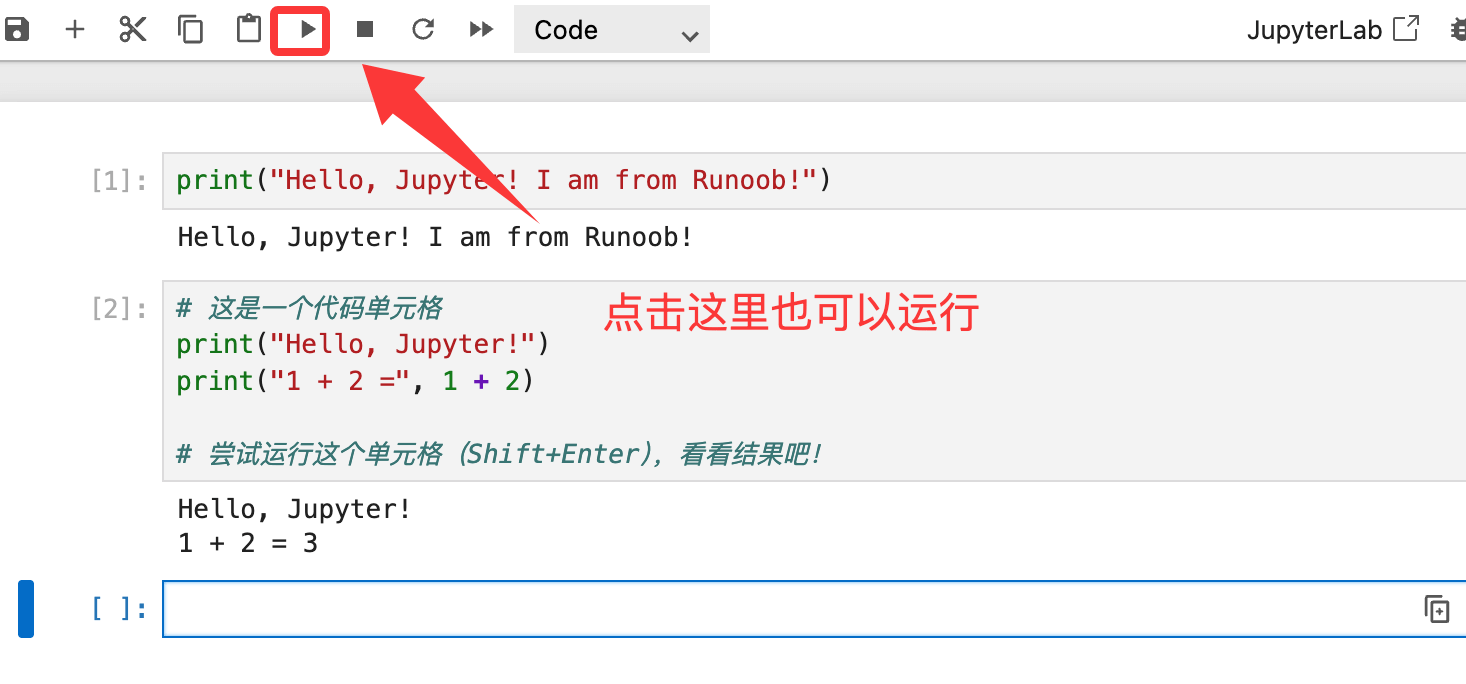Interrupt the kernel with the stop square
The width and height of the screenshot is (1466, 684).
pos(365,30)
